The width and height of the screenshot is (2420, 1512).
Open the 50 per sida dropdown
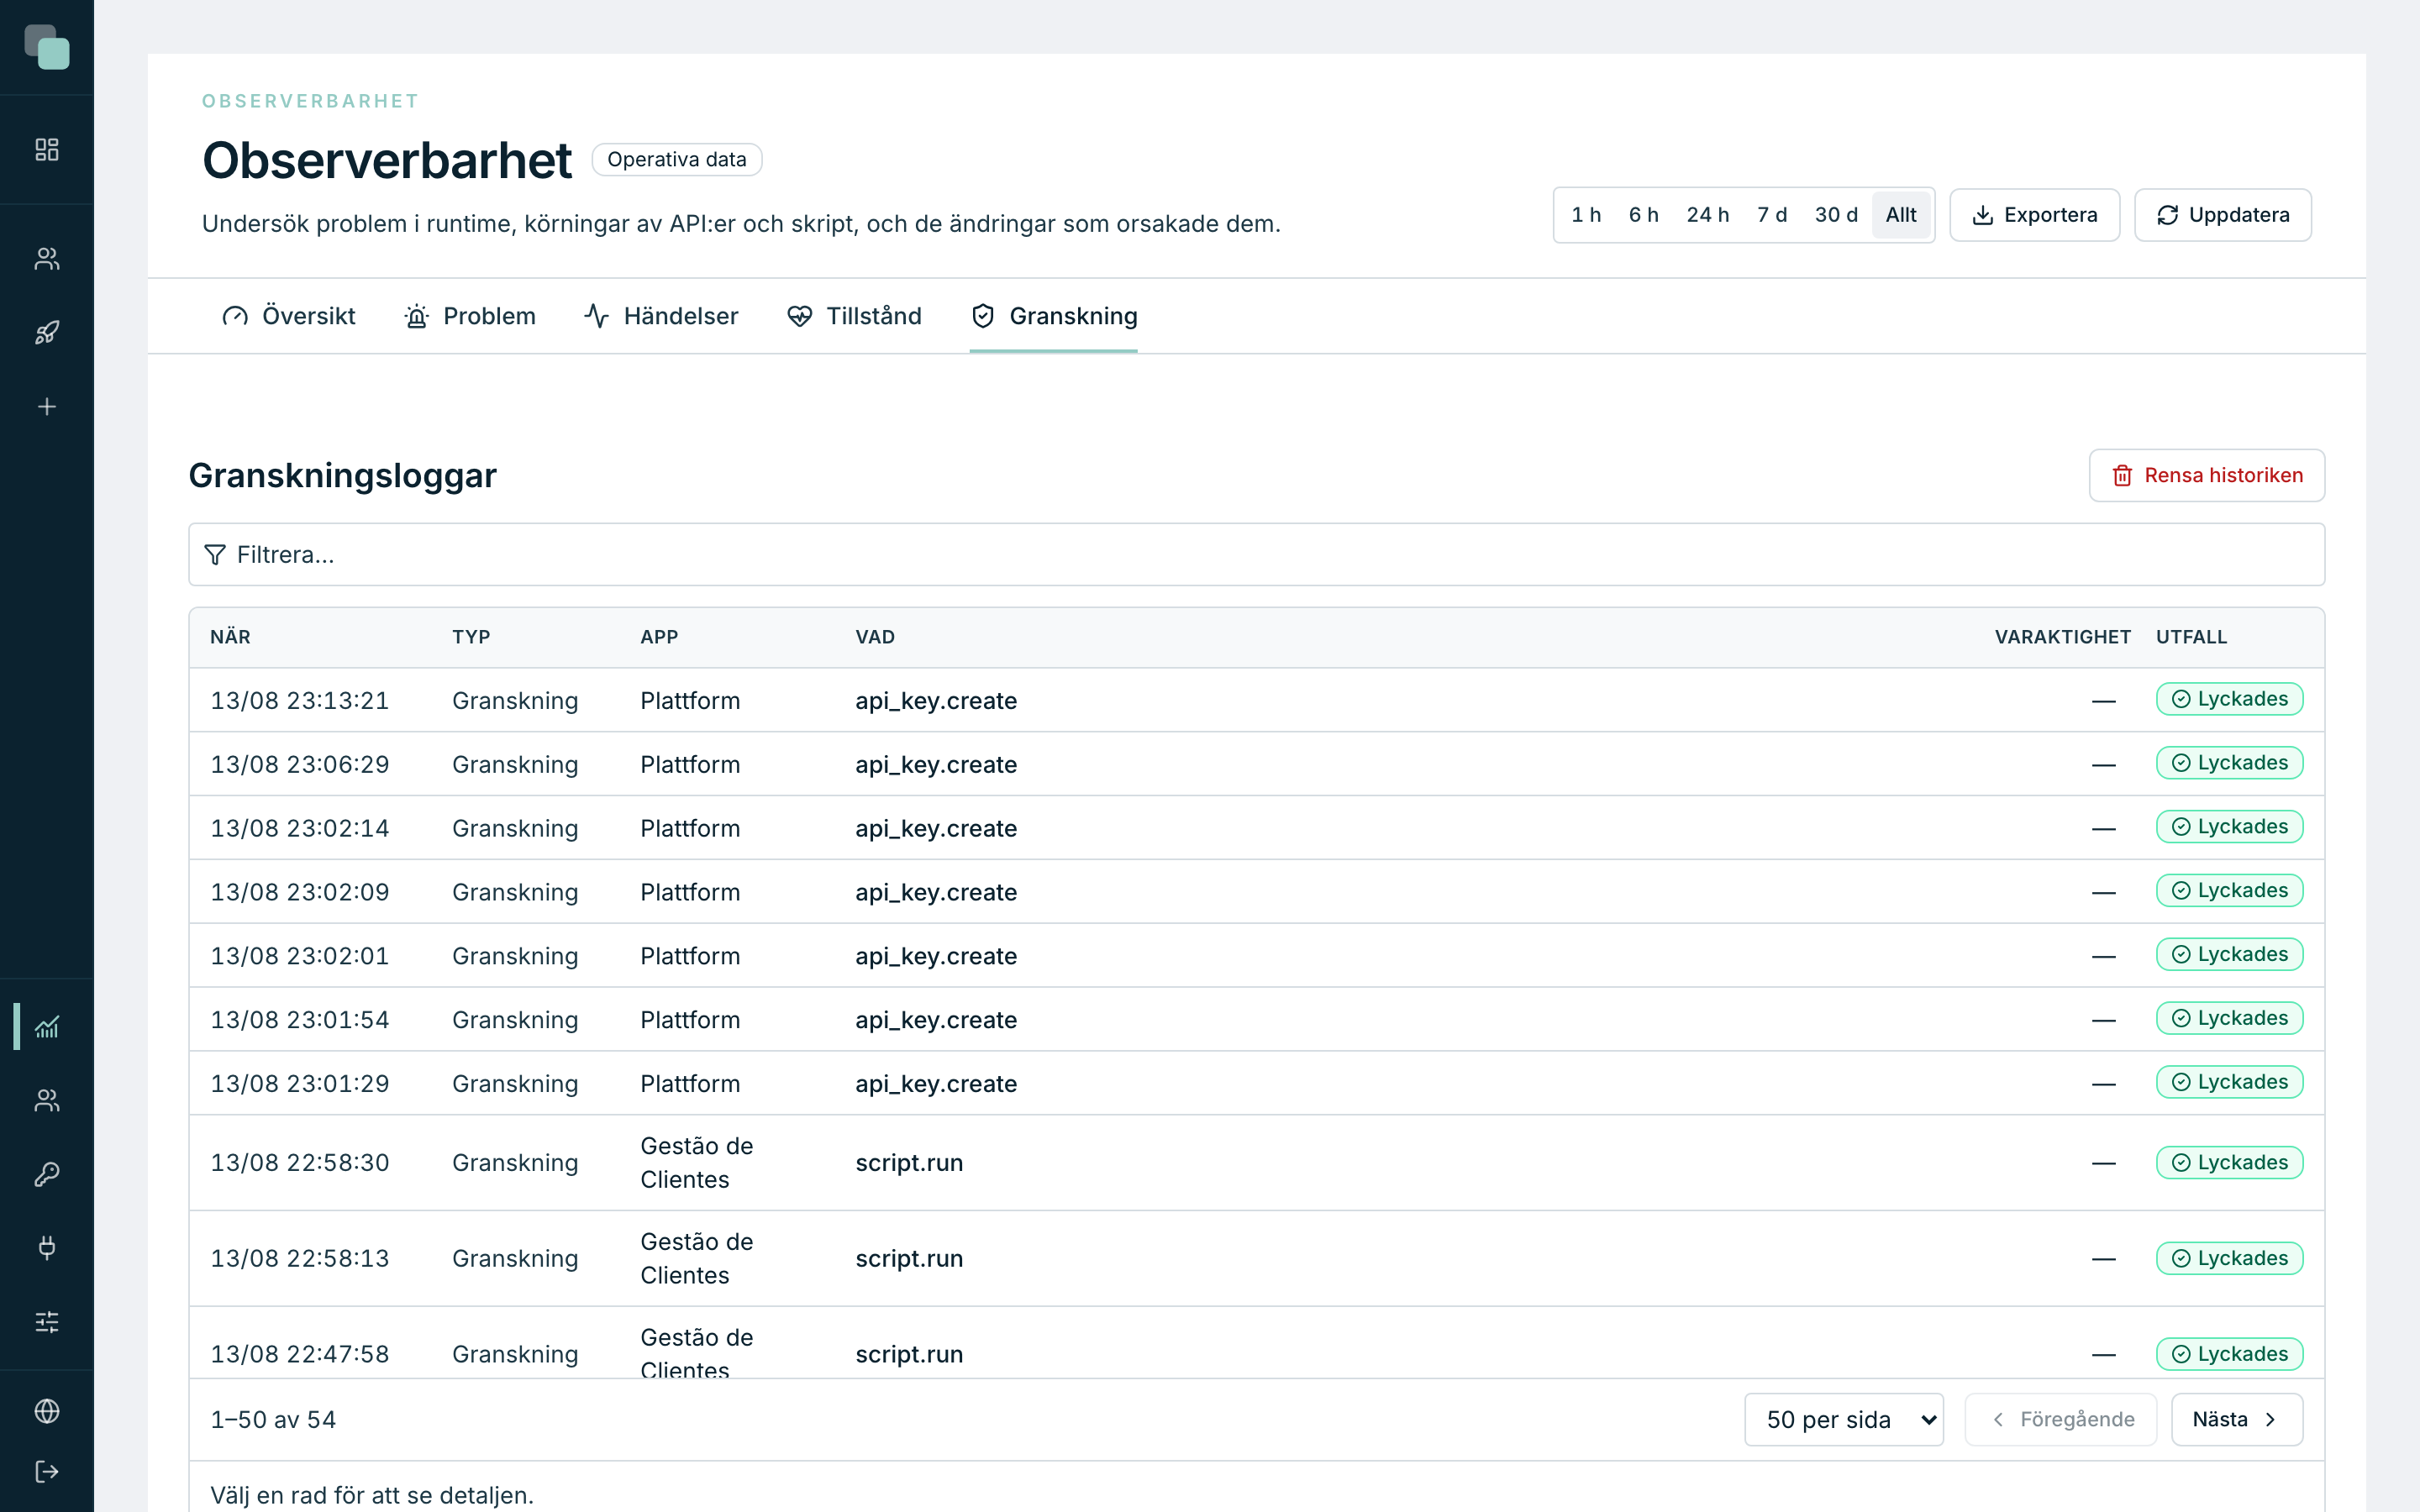tap(1844, 1420)
